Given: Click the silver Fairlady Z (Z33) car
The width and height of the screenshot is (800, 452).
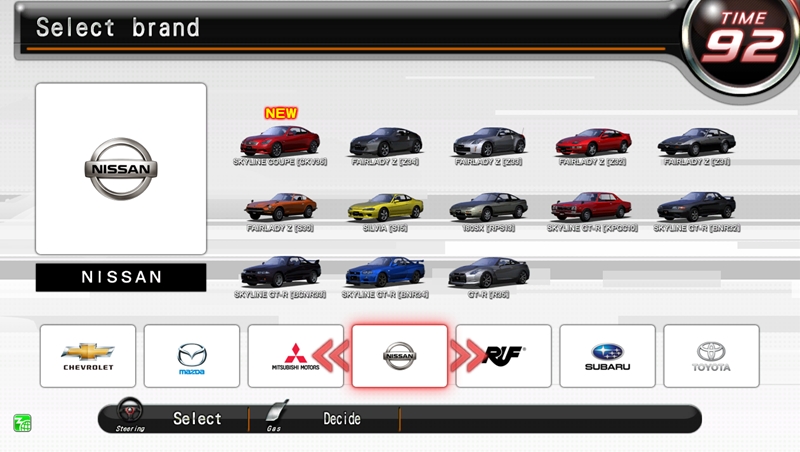Looking at the screenshot, I should tap(489, 142).
